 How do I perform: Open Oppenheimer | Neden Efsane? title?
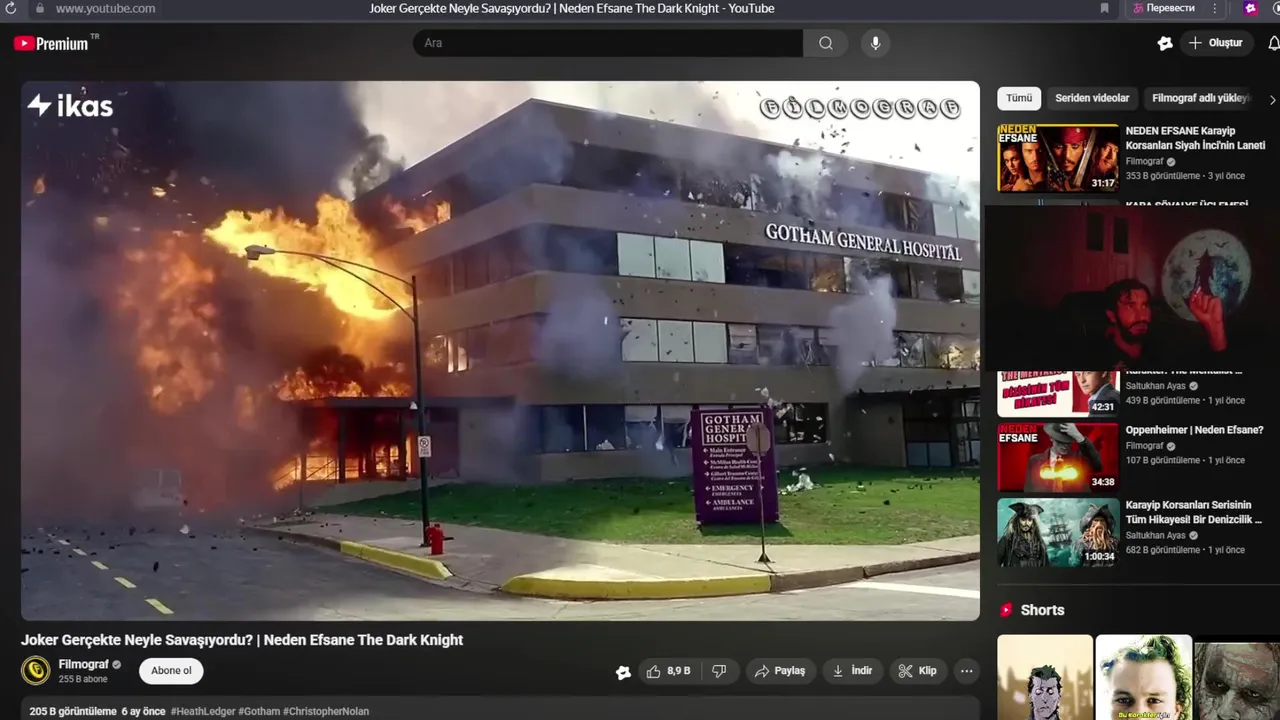[1194, 430]
